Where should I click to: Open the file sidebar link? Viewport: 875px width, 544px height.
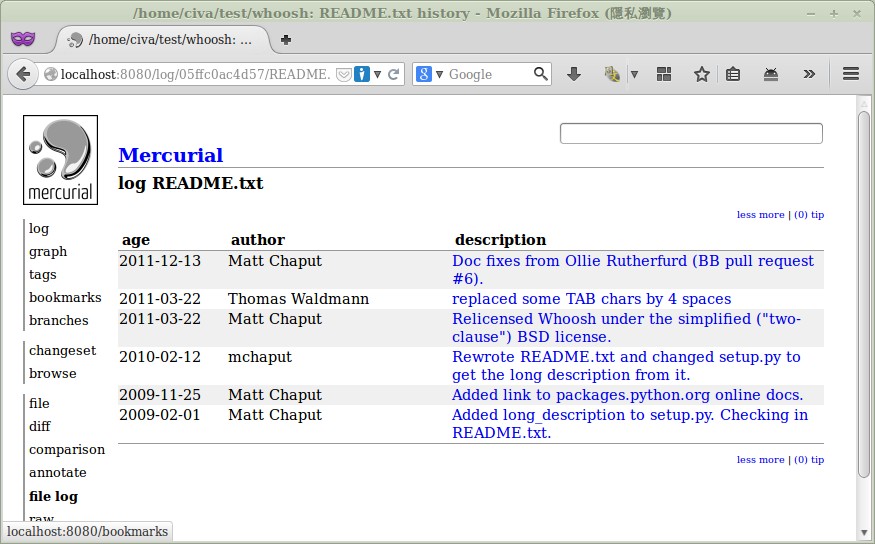39,403
